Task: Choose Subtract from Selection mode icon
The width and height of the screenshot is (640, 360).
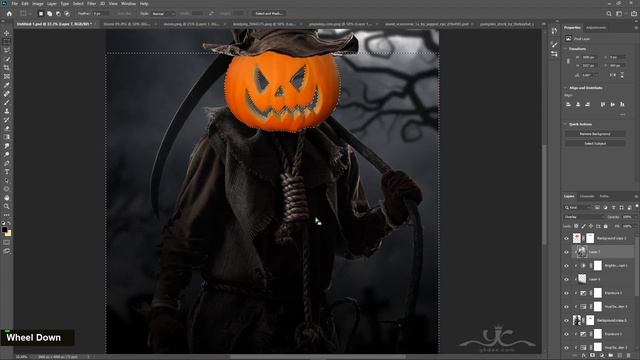Action: click(58, 13)
